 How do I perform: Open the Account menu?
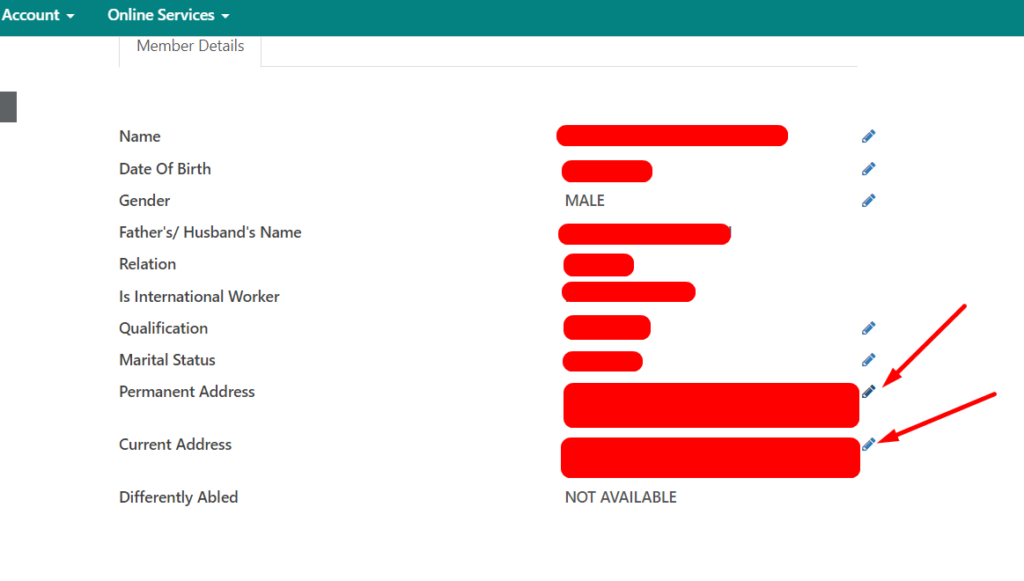coord(30,15)
